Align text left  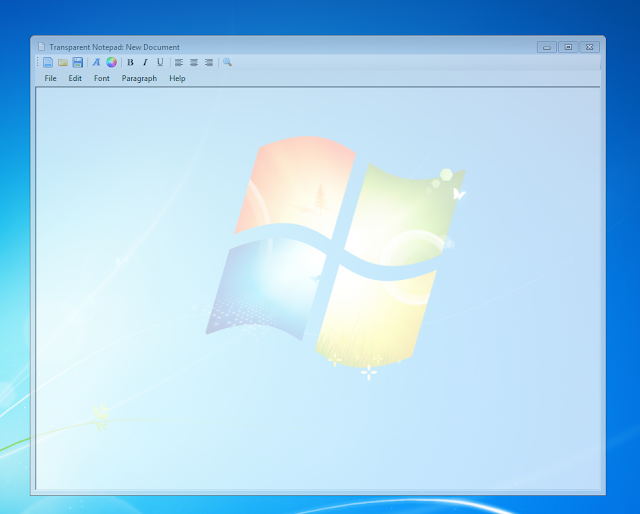tap(179, 62)
